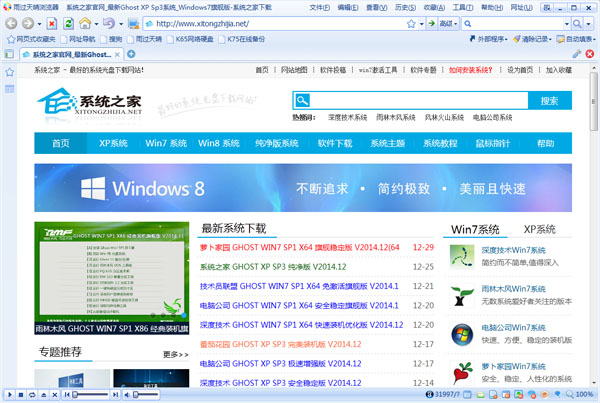Open the home page via house icon
This screenshot has height=403, width=600.
pyautogui.click(x=85, y=24)
